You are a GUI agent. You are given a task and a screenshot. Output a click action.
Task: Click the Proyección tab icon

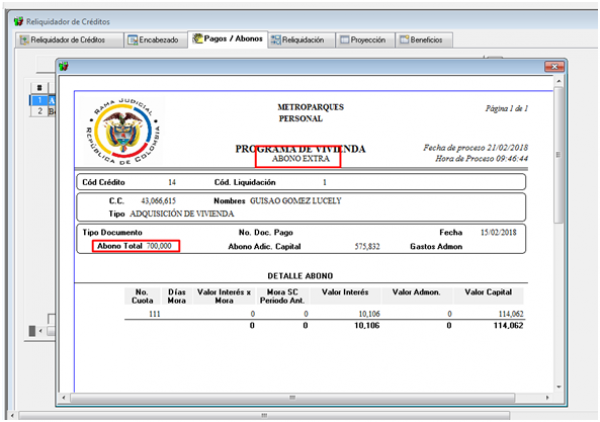[x=344, y=40]
